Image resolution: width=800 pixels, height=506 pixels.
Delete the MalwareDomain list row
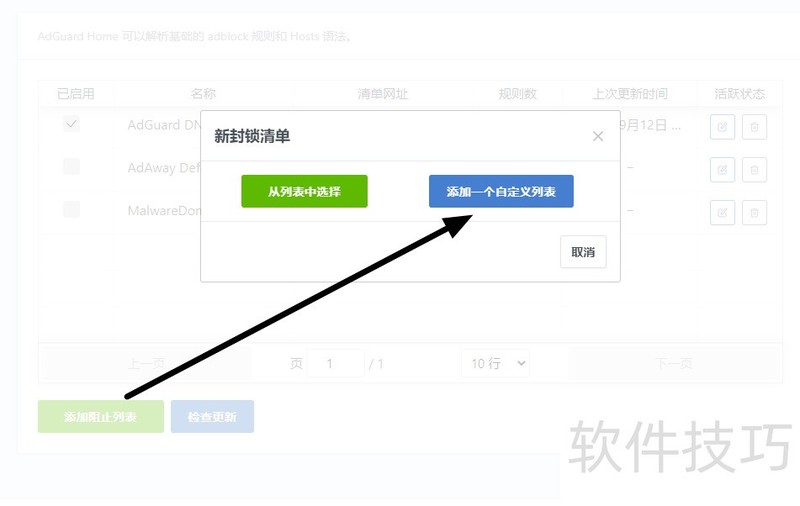click(x=754, y=213)
